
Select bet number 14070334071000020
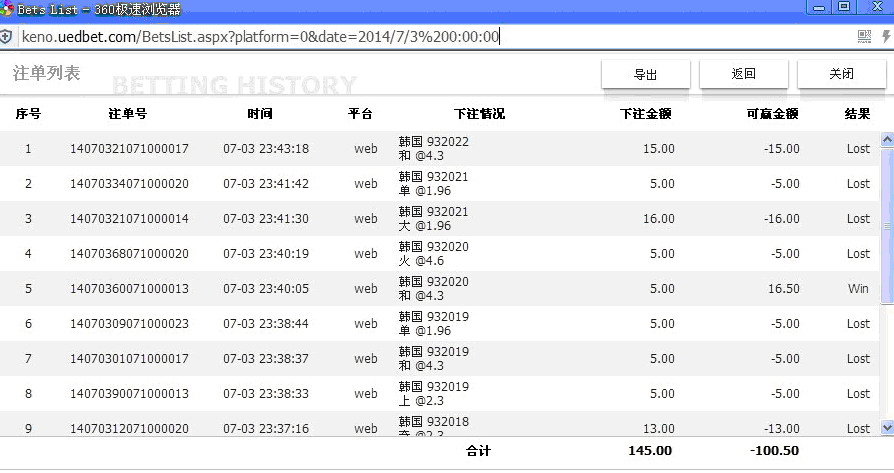tap(129, 184)
